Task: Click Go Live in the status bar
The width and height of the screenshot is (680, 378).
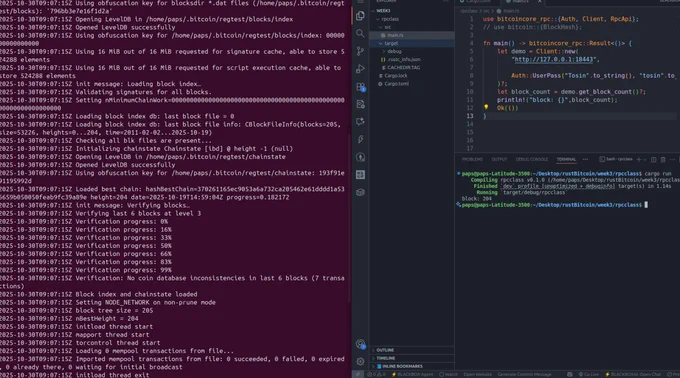Action: click(x=588, y=375)
